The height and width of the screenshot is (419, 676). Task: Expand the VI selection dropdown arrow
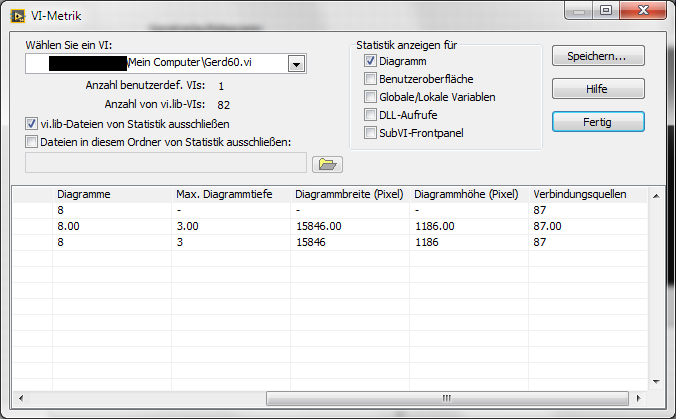pos(296,64)
